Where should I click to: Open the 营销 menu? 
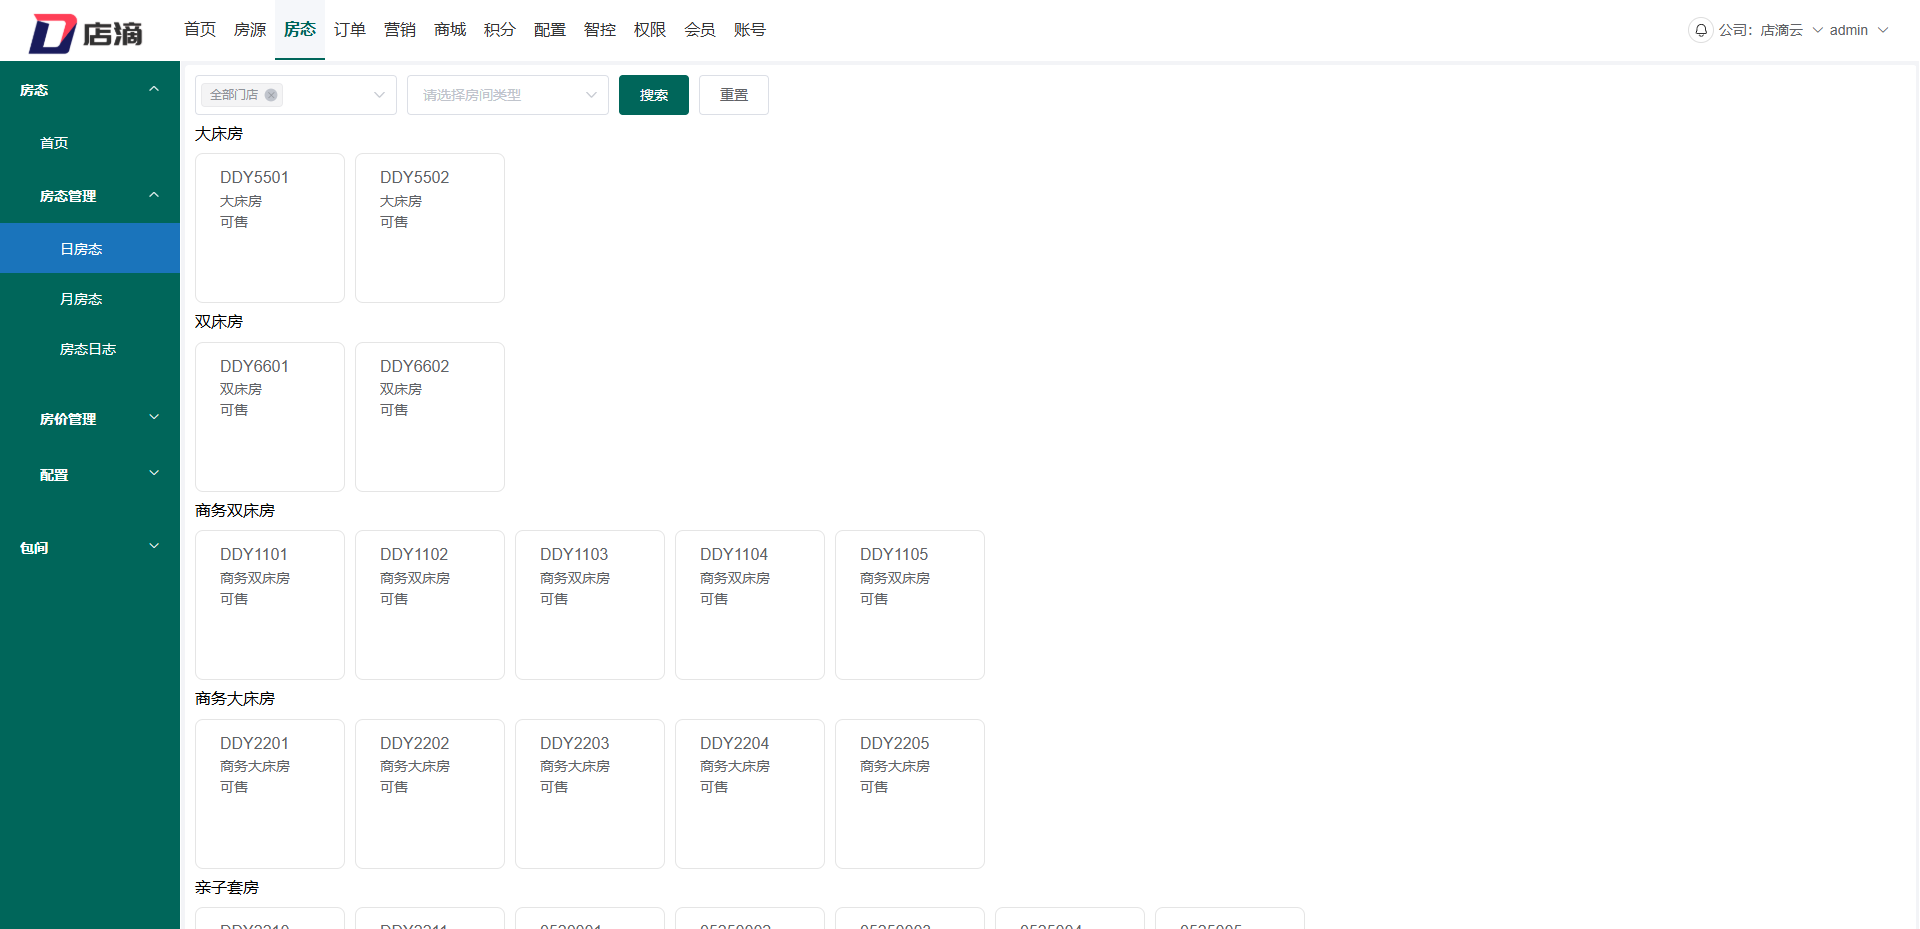coord(399,30)
